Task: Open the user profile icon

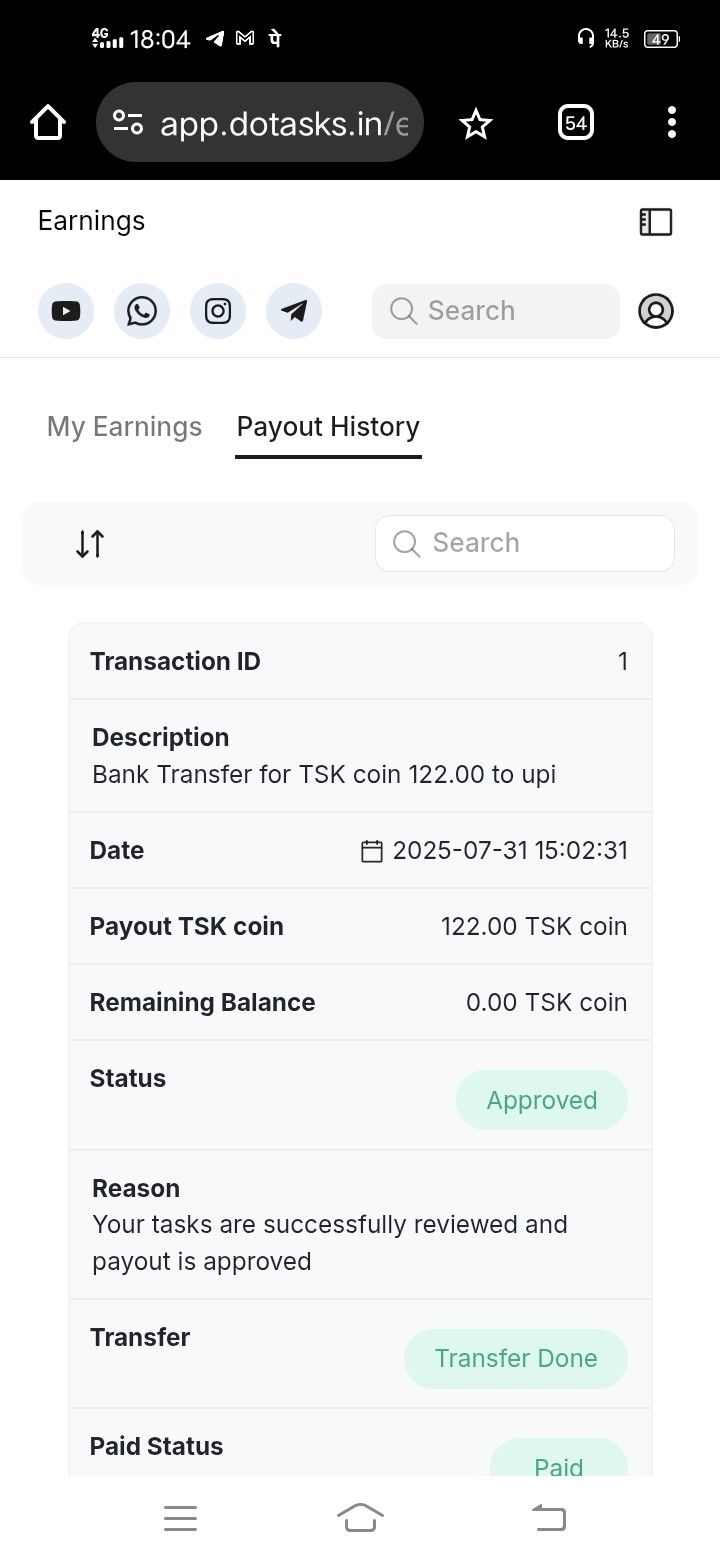Action: 656,311
